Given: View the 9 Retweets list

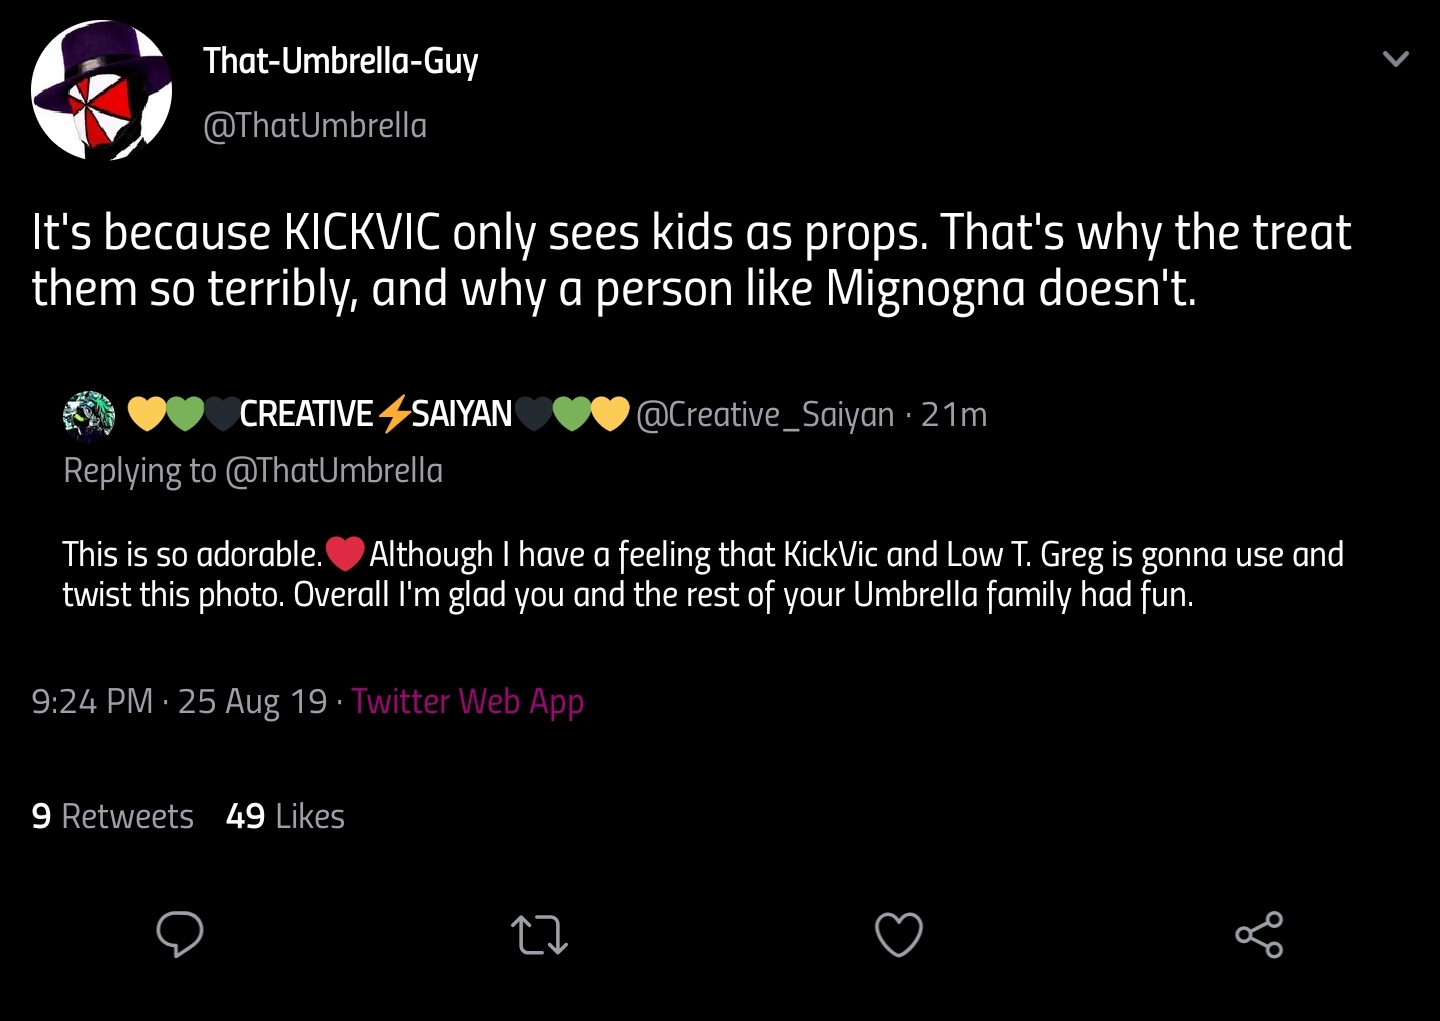Looking at the screenshot, I should 112,817.
